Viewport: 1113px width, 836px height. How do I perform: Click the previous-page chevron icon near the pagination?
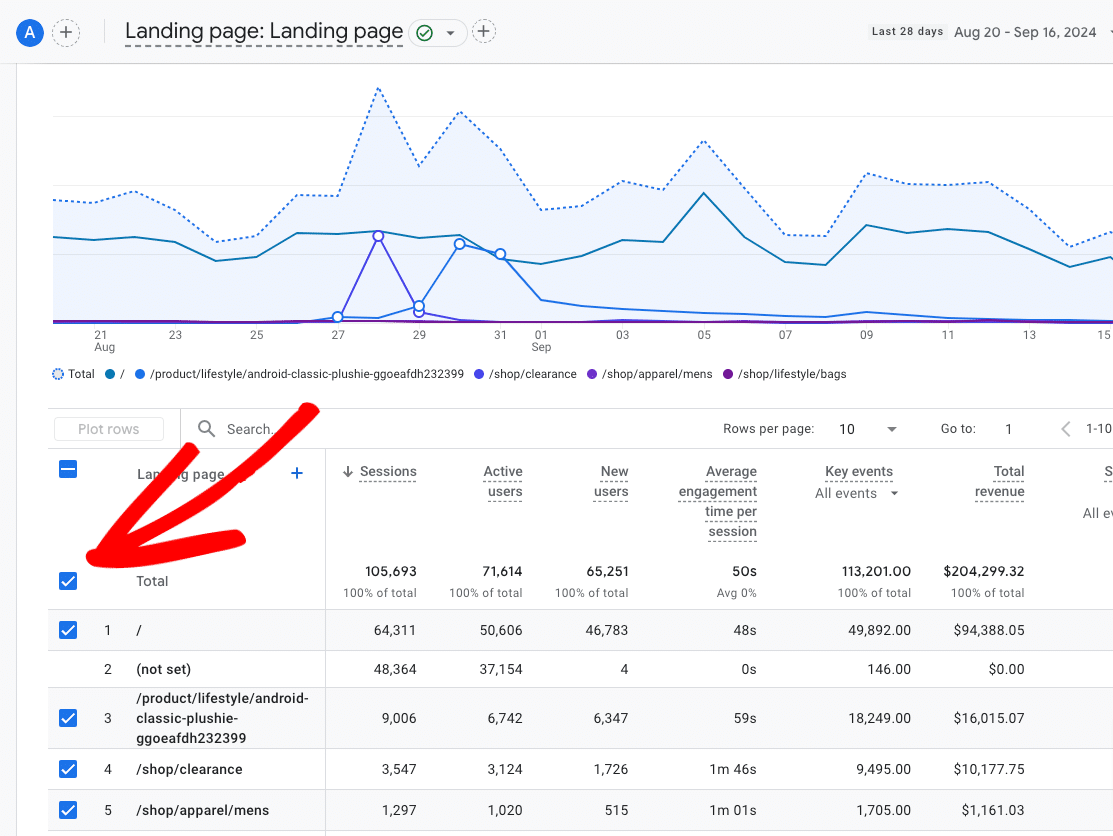tap(1066, 428)
